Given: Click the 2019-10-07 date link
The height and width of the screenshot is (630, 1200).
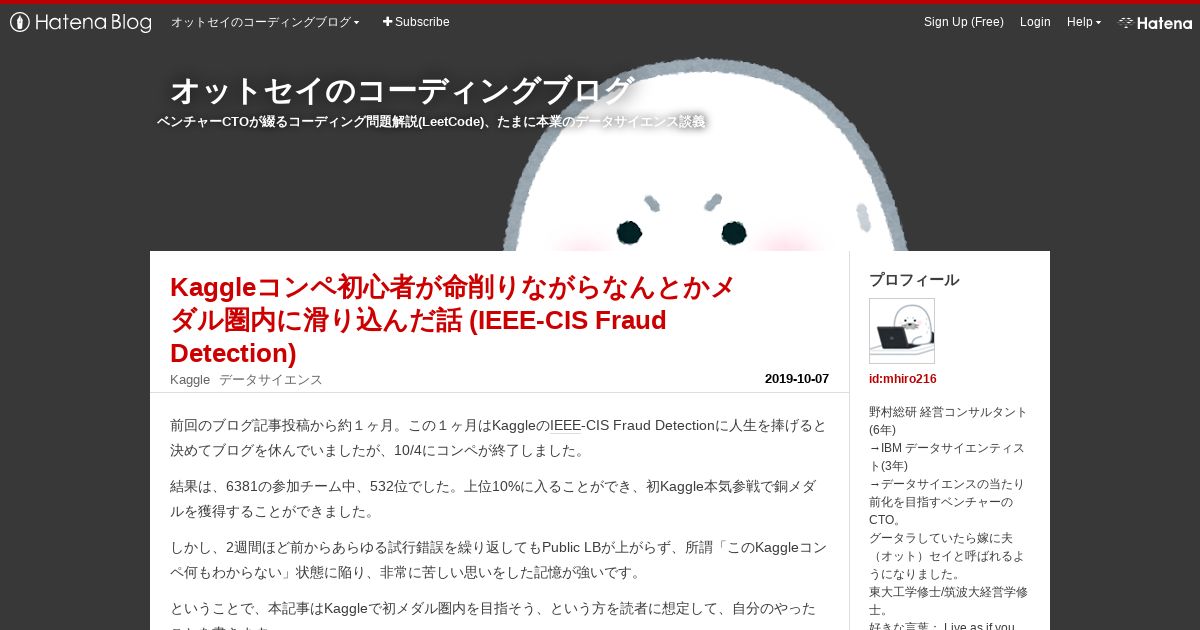Looking at the screenshot, I should tap(797, 379).
